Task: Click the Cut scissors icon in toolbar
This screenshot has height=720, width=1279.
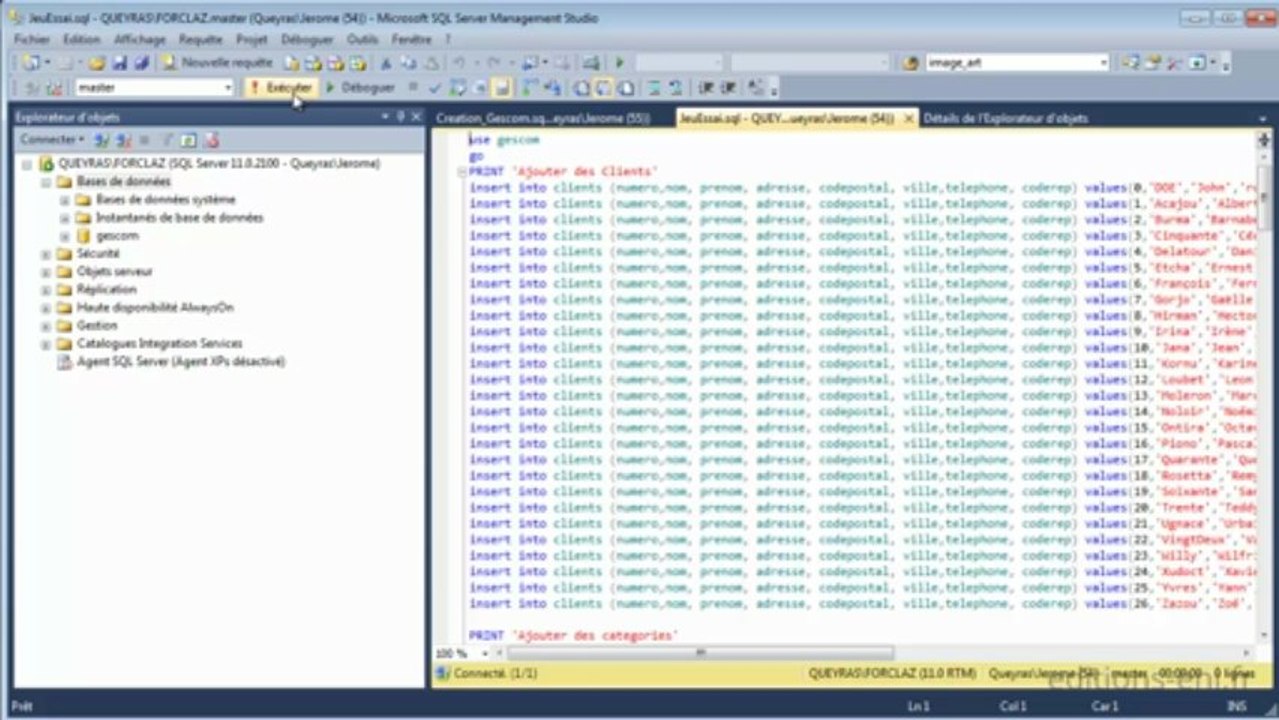Action: [385, 62]
